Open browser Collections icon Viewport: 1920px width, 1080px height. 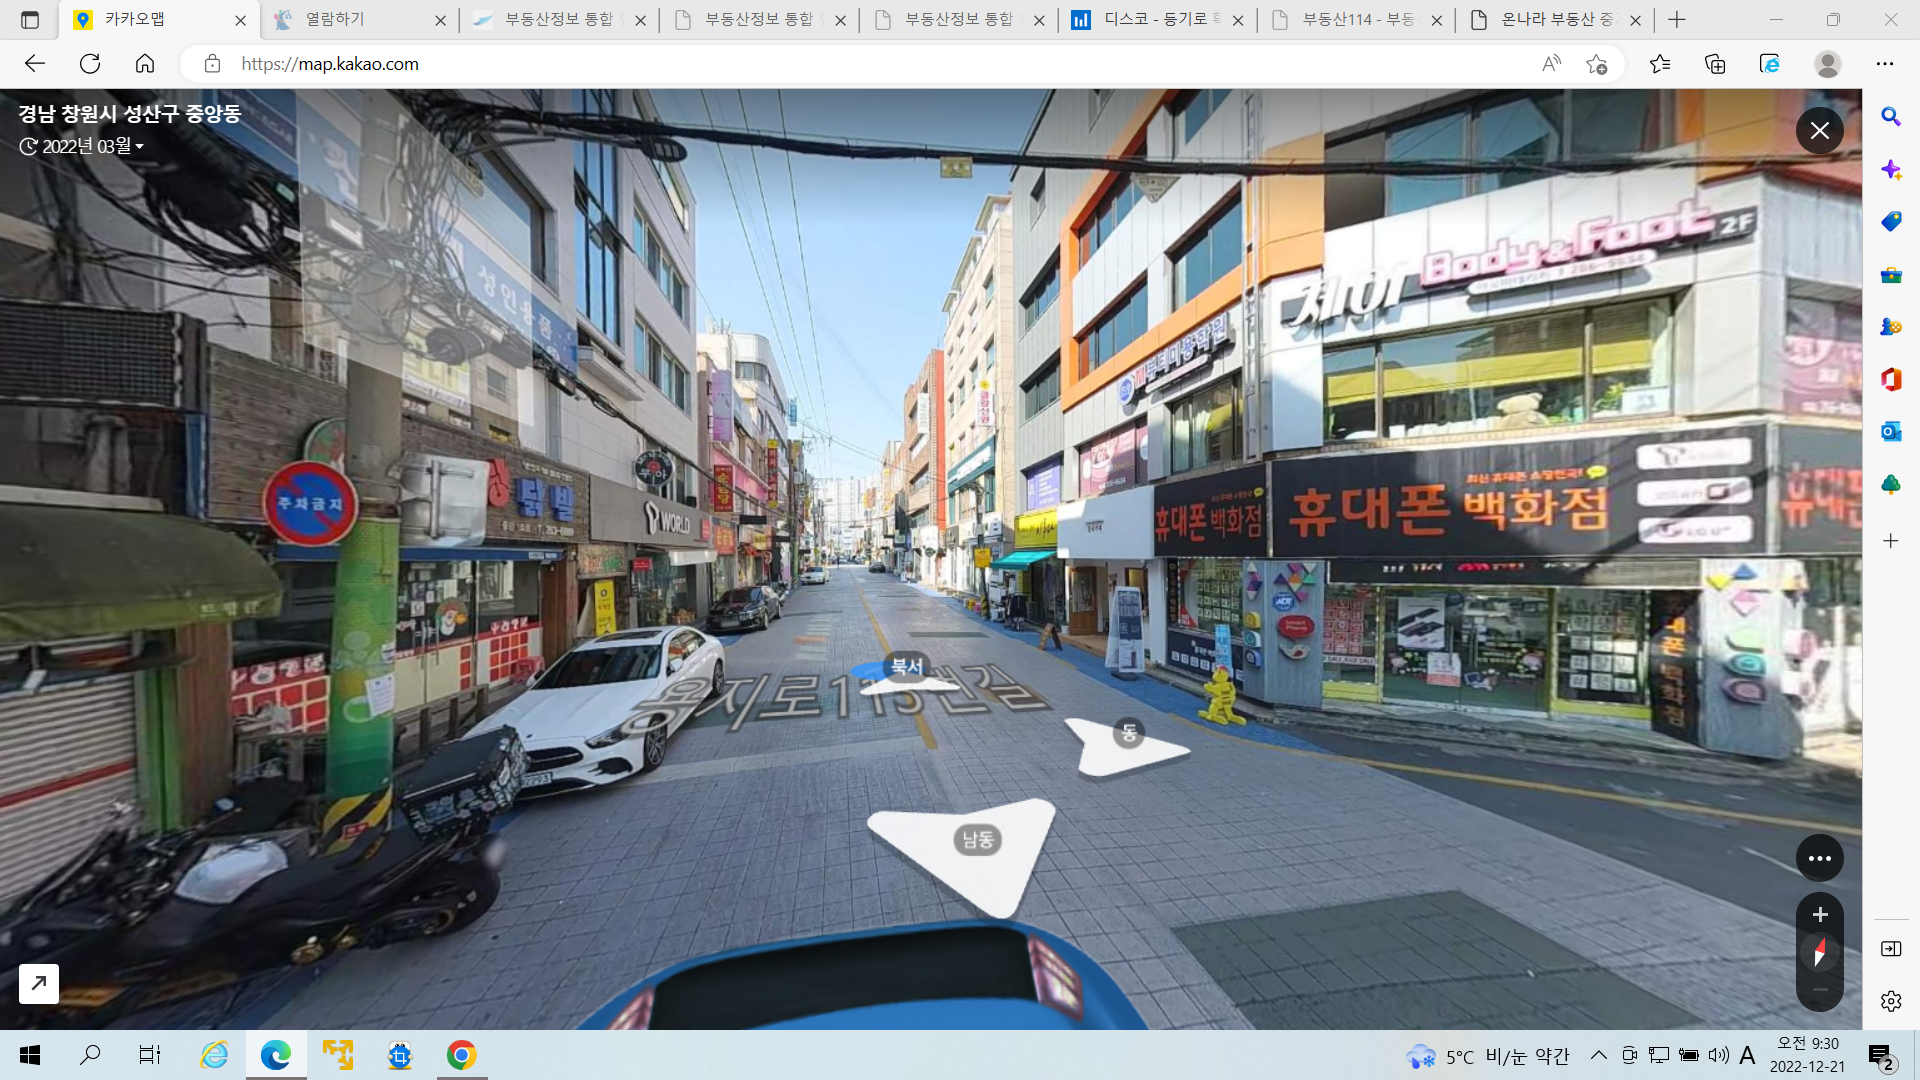[1715, 64]
